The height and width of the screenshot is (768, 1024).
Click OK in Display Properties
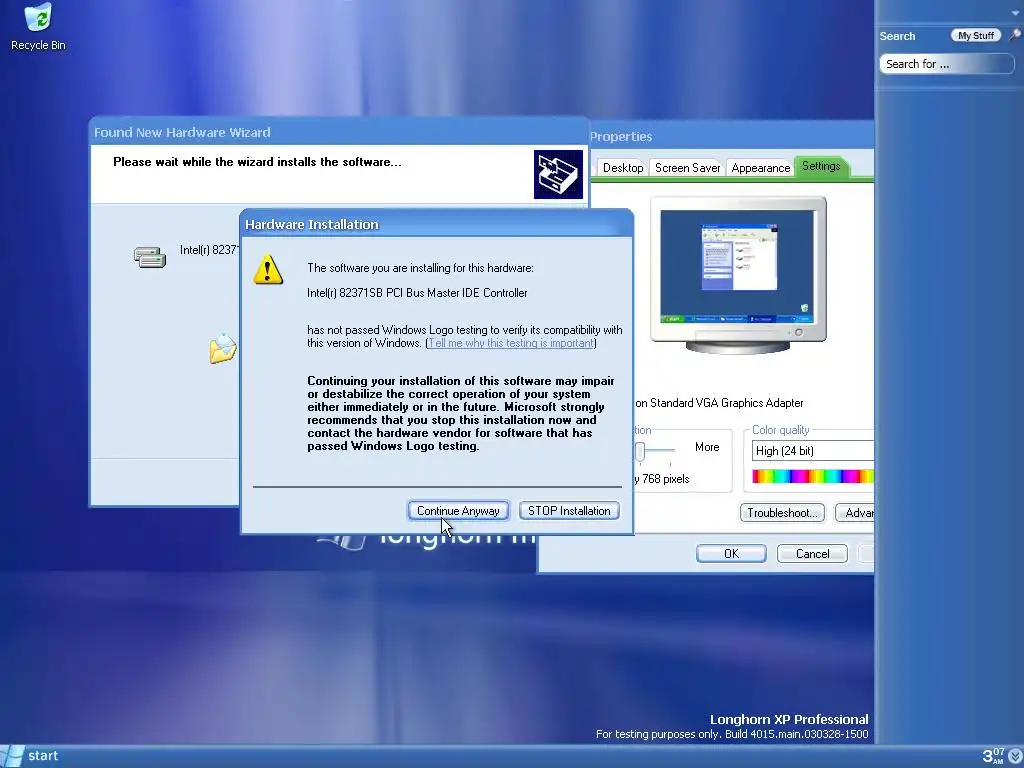tap(731, 554)
